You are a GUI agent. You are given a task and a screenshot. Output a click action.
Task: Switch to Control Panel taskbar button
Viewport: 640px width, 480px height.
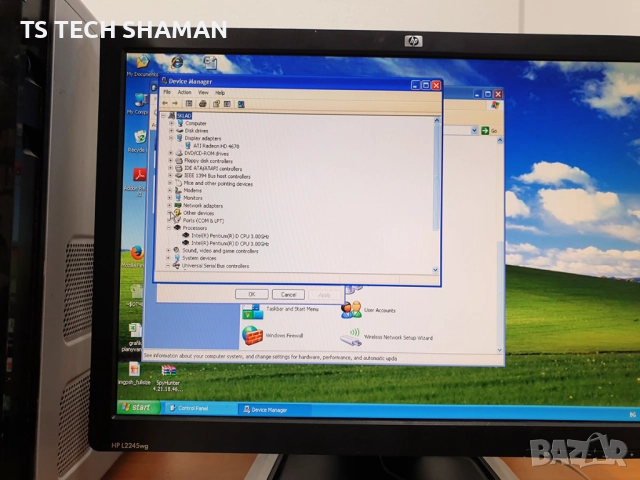coord(198,408)
